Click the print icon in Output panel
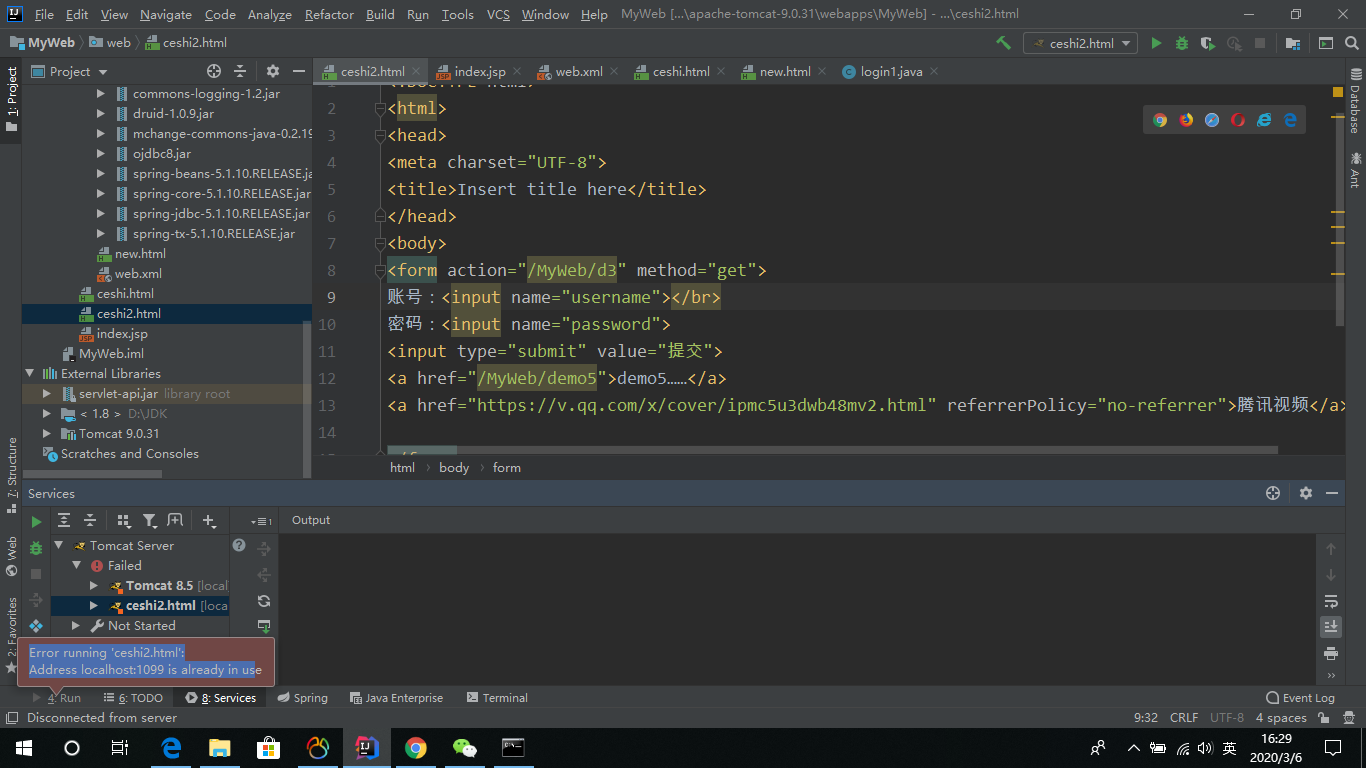1366x768 pixels. coord(1330,653)
